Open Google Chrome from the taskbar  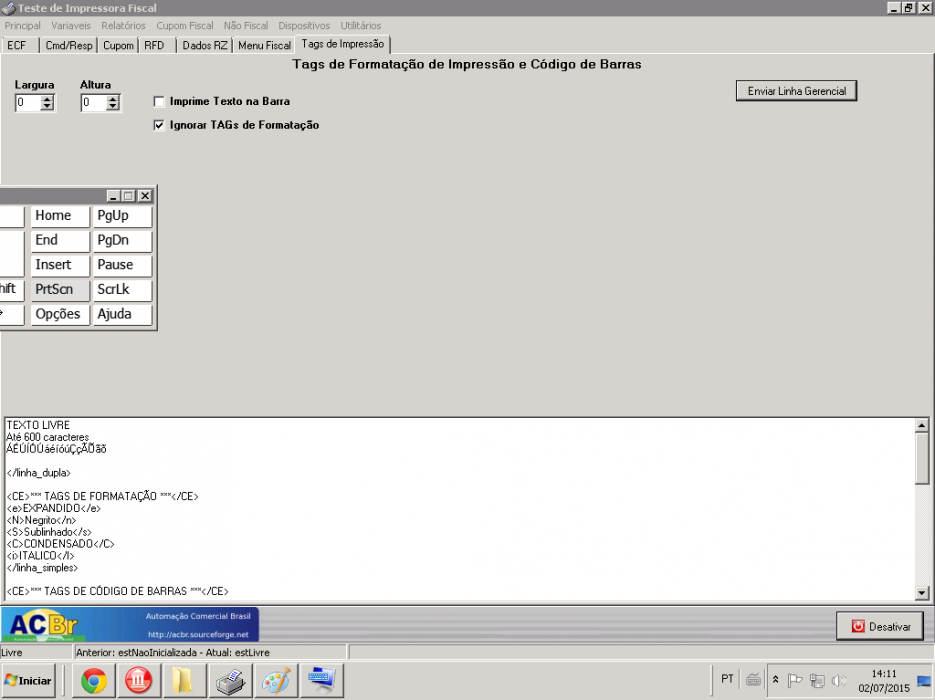(94, 680)
